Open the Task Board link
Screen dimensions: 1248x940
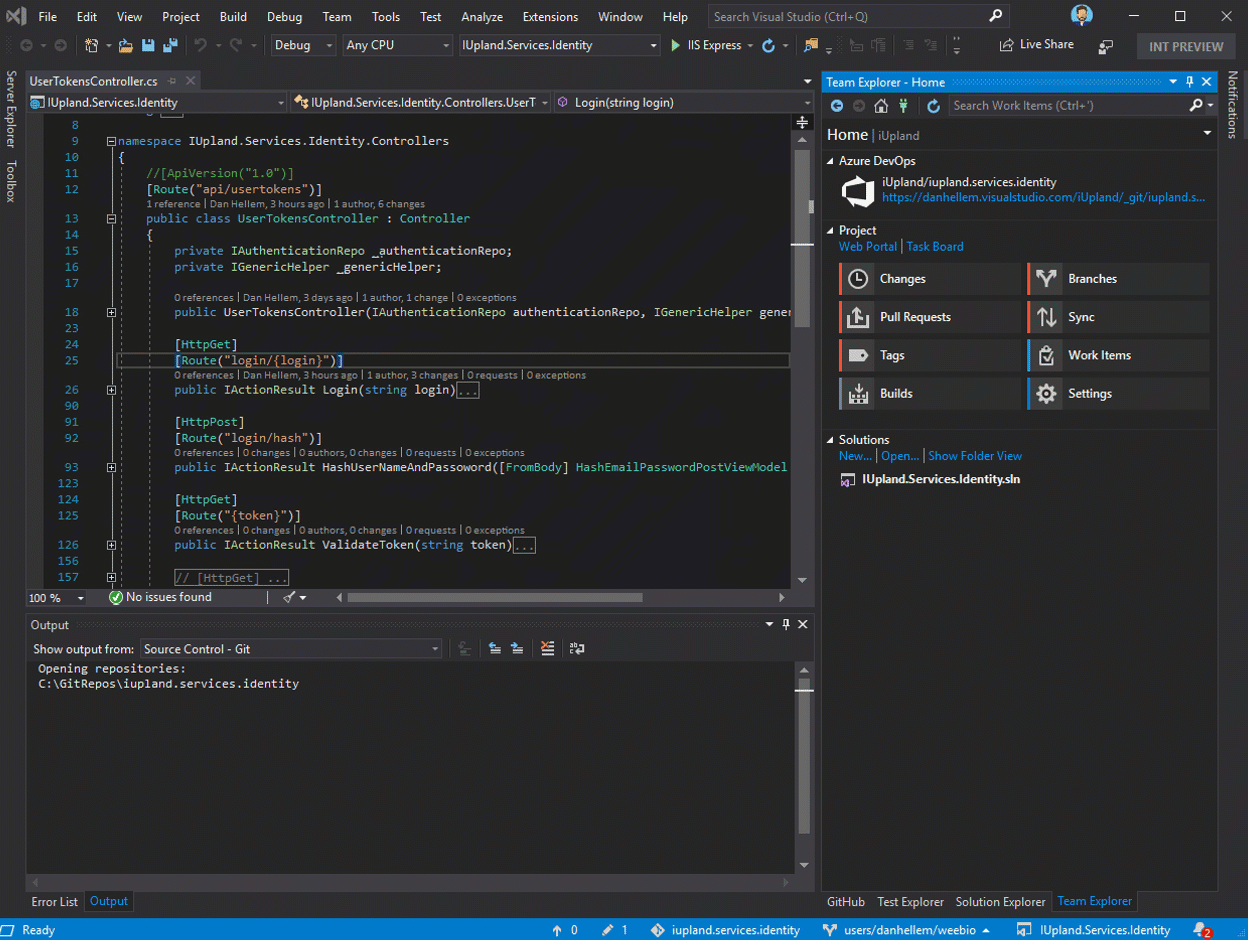pos(935,246)
